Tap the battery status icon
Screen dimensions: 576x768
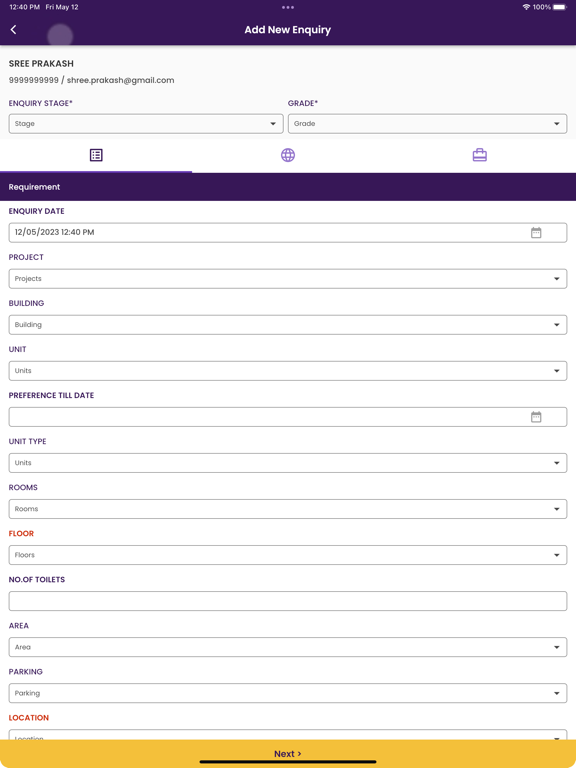(560, 7)
